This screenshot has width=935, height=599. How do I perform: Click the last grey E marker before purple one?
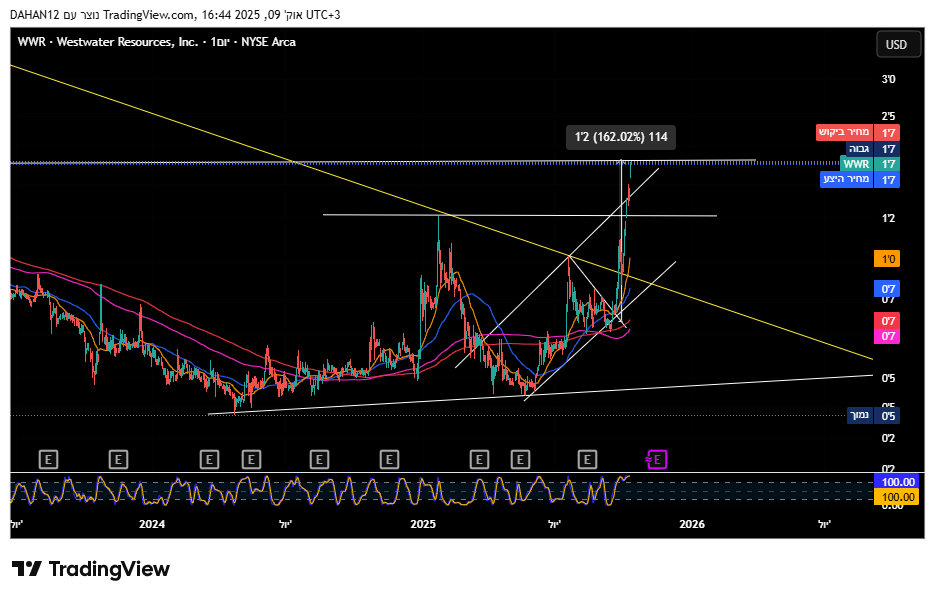coord(587,460)
